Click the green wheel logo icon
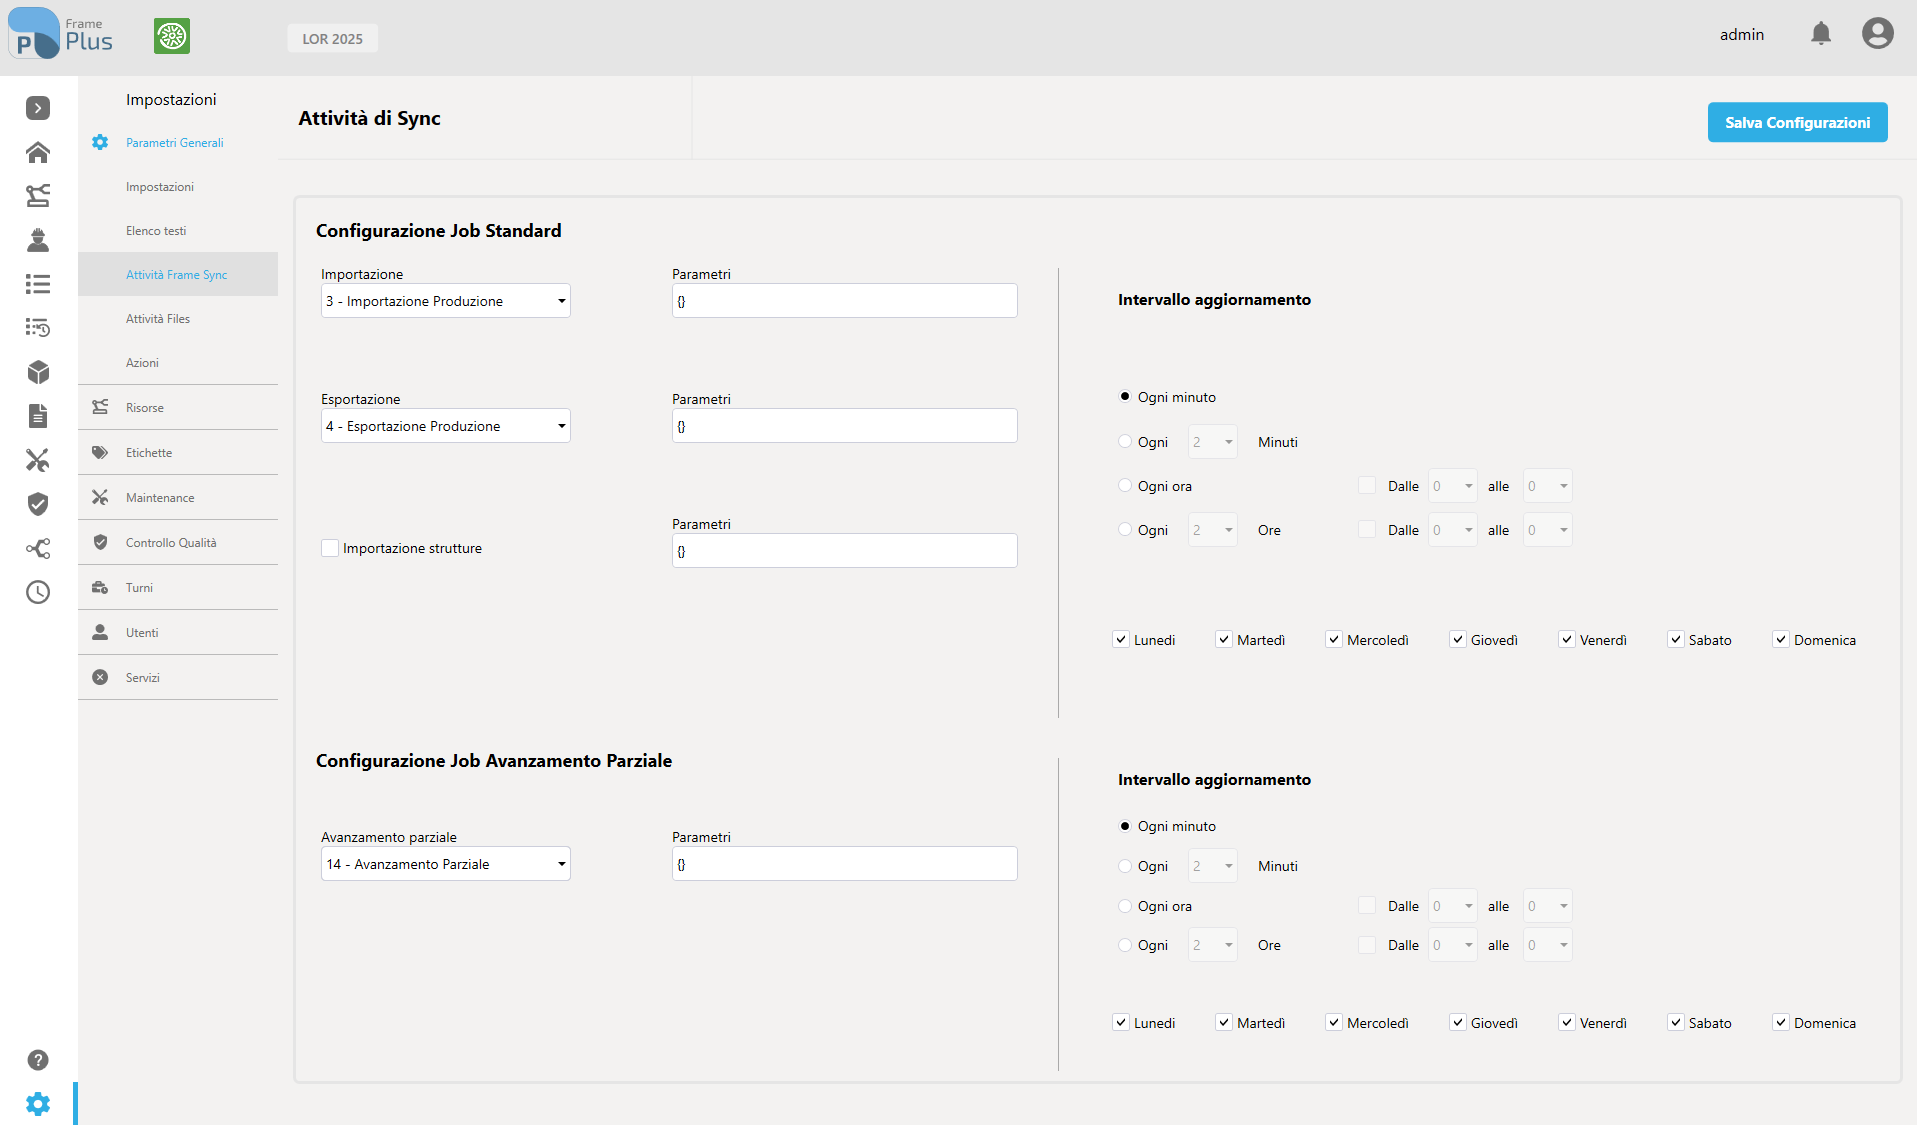 [x=172, y=37]
